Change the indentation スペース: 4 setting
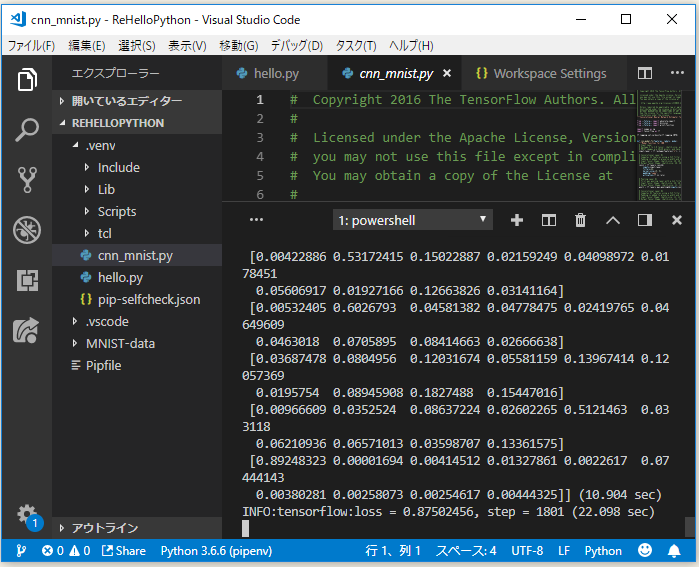 click(x=466, y=551)
